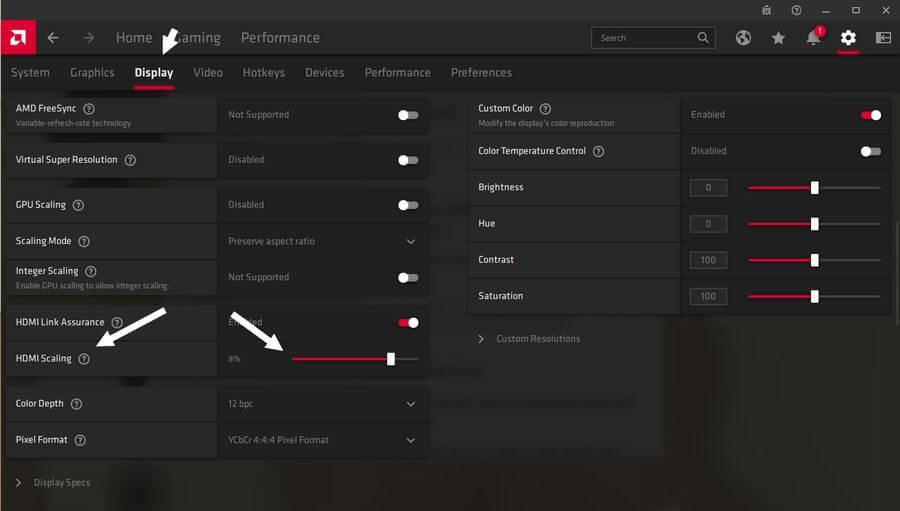Open top-level Performance menu
The height and width of the screenshot is (511, 900).
click(280, 38)
